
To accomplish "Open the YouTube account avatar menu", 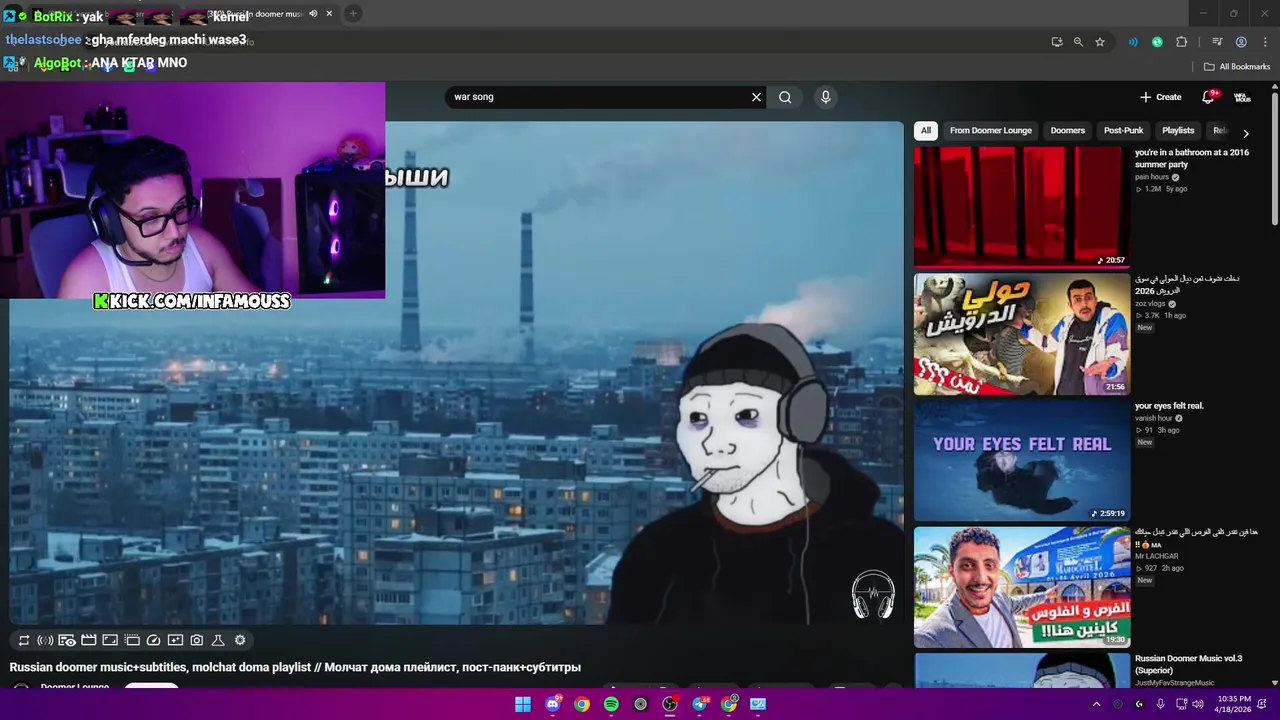I will point(1242,97).
